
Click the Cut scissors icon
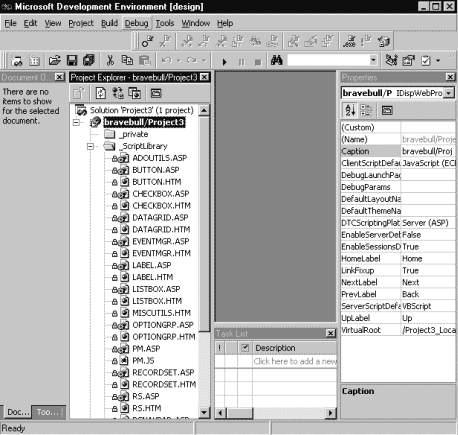(110, 60)
